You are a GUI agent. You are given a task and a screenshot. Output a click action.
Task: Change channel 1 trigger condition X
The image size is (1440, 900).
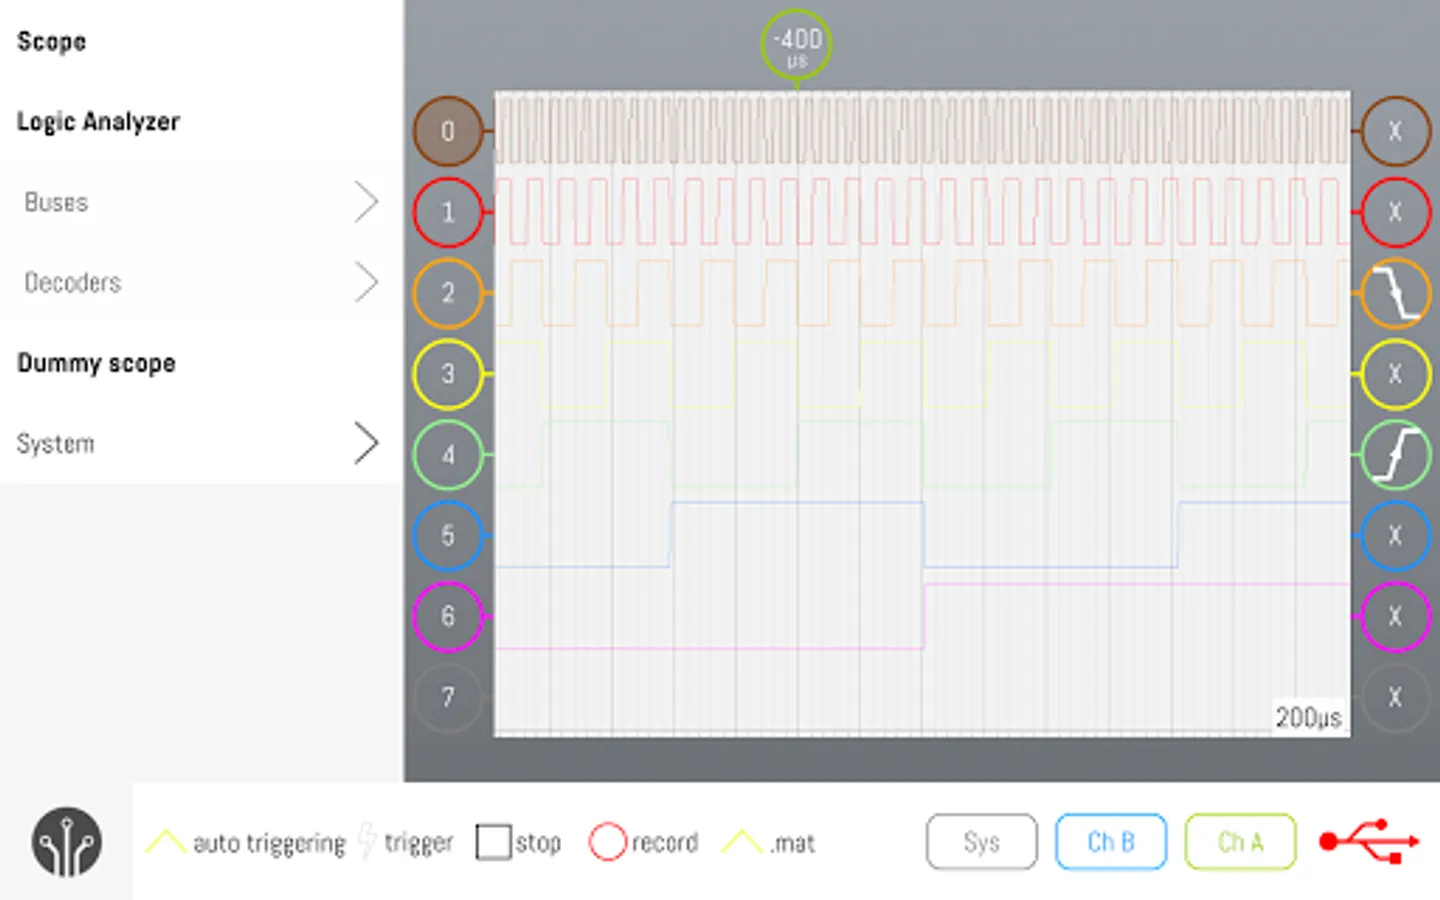pos(1395,212)
